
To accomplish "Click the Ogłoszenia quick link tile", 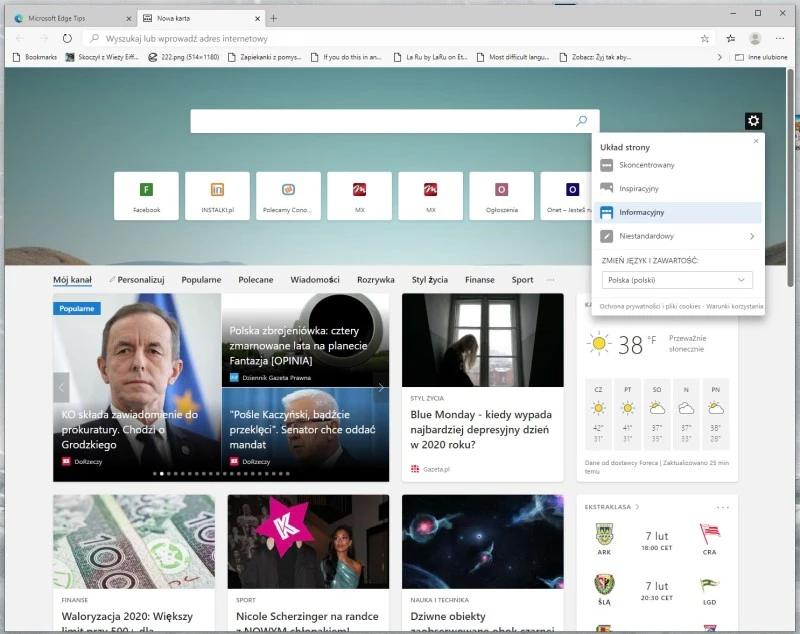I will (x=501, y=196).
